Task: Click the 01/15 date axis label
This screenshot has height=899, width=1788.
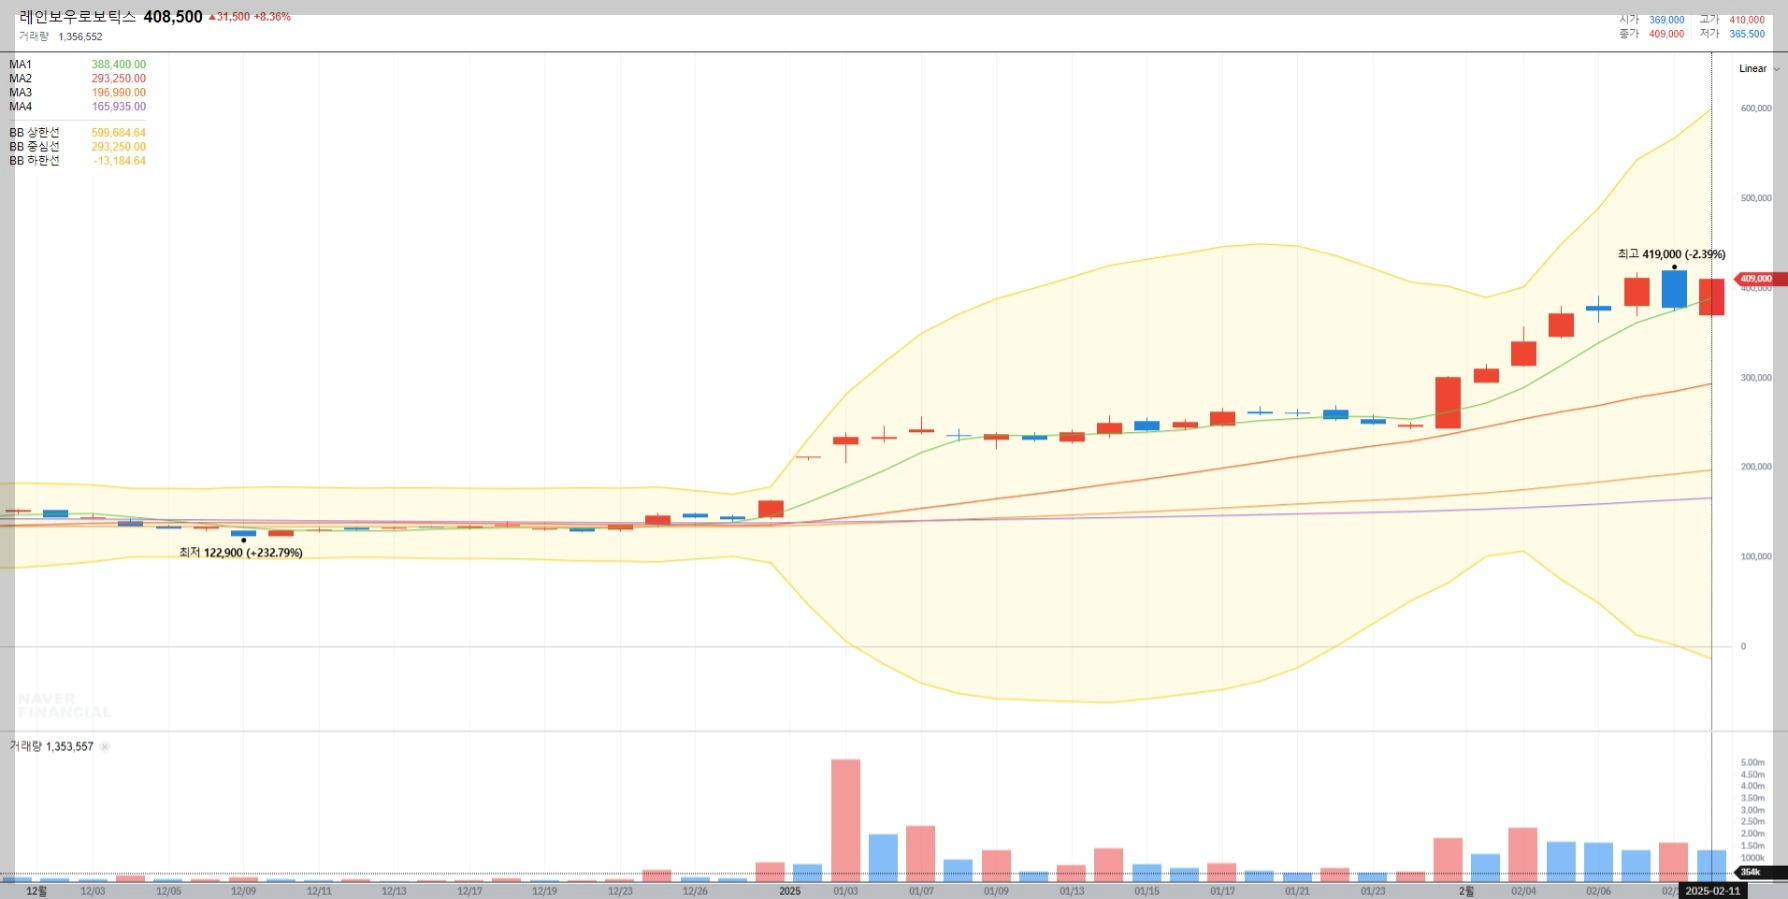Action: (x=1147, y=891)
